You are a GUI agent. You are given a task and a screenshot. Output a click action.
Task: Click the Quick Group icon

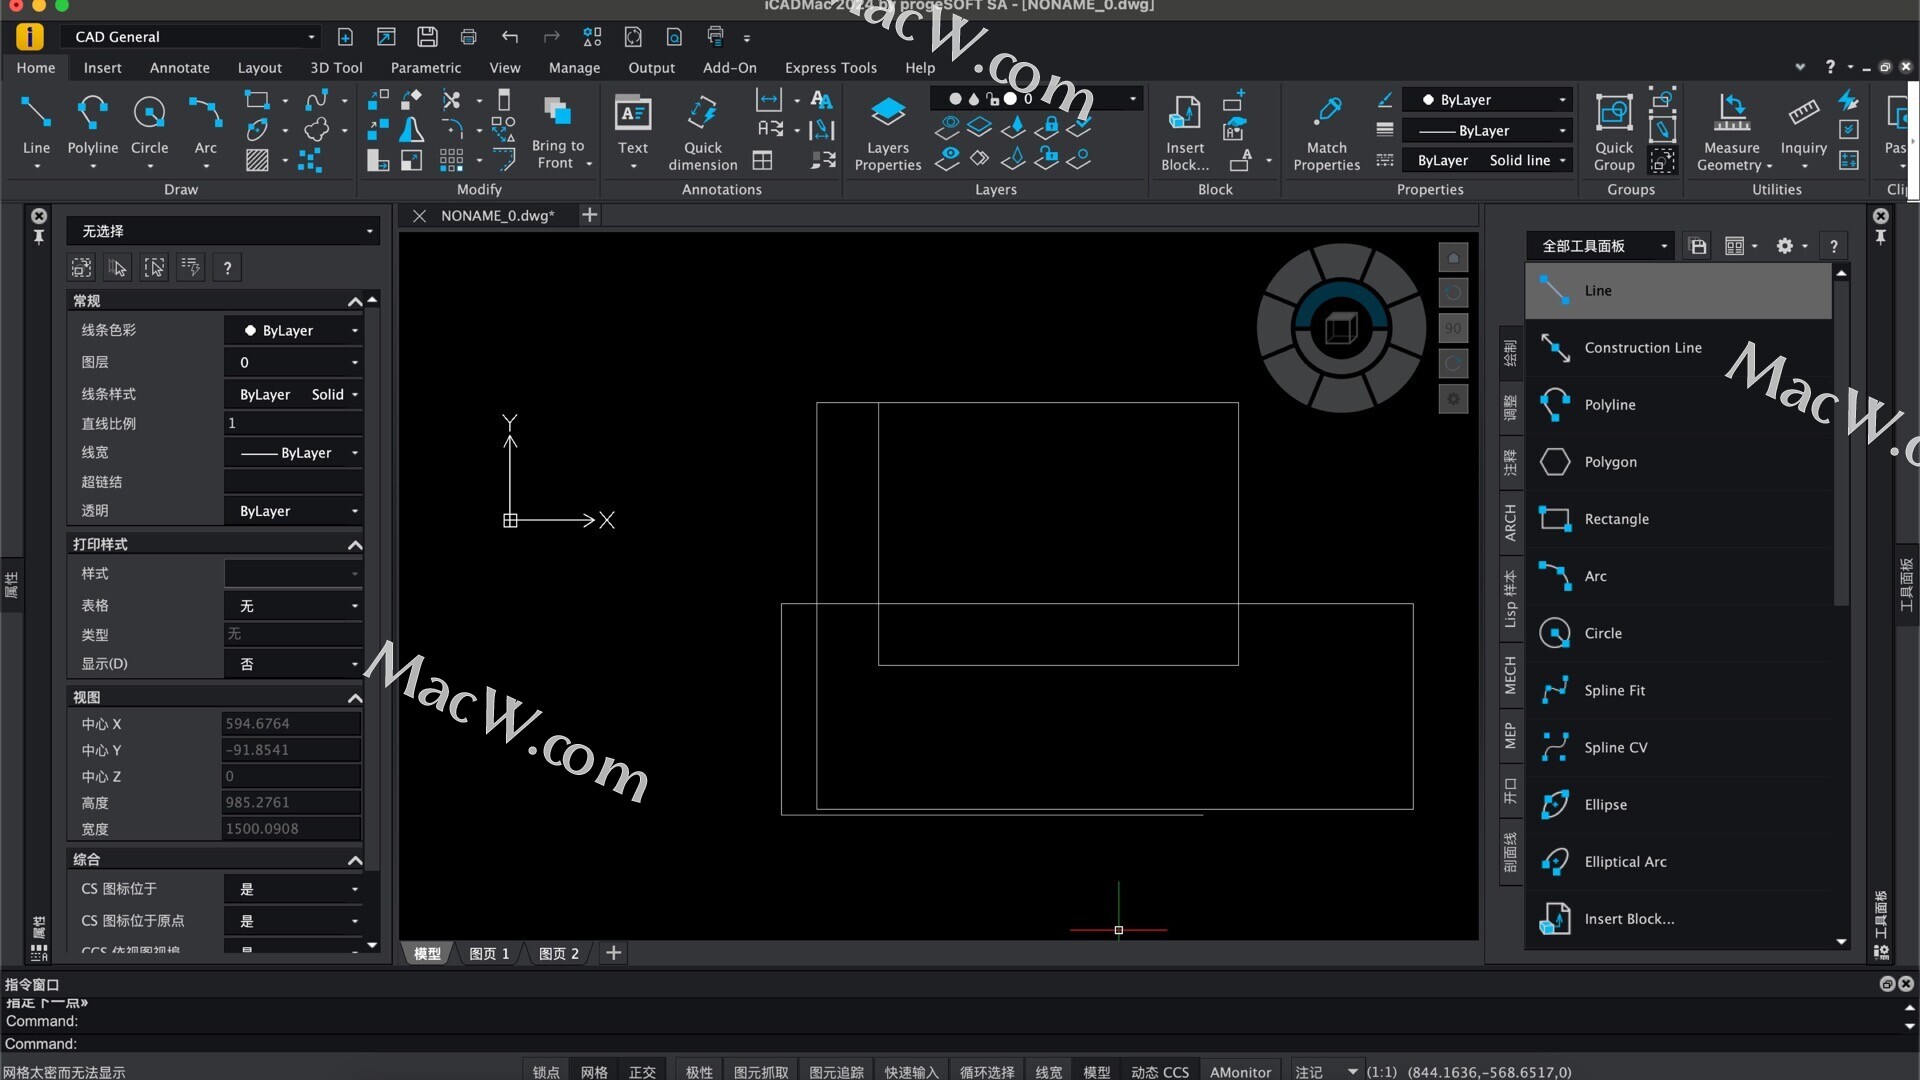tap(1613, 112)
